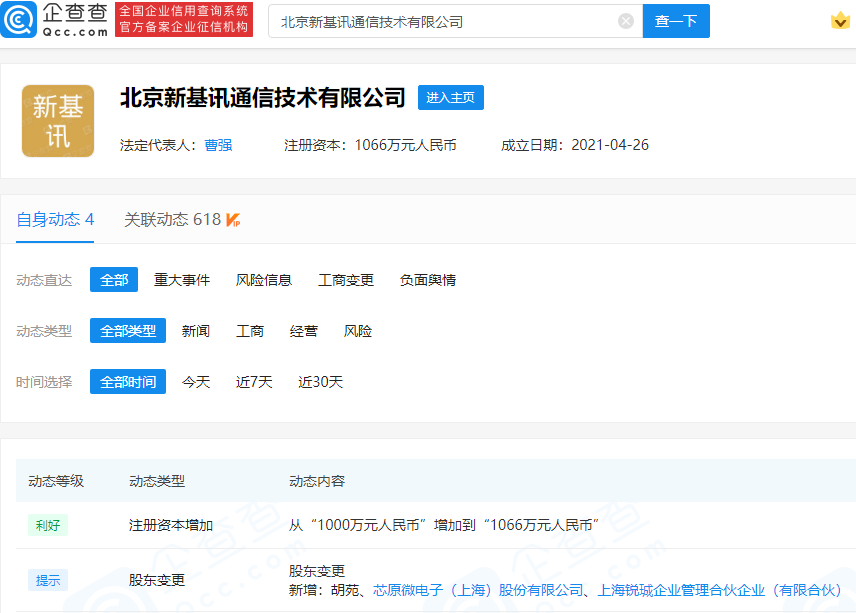Image resolution: width=856 pixels, height=613 pixels.
Task: Choose 新闻 dynamic type
Action: (x=196, y=331)
